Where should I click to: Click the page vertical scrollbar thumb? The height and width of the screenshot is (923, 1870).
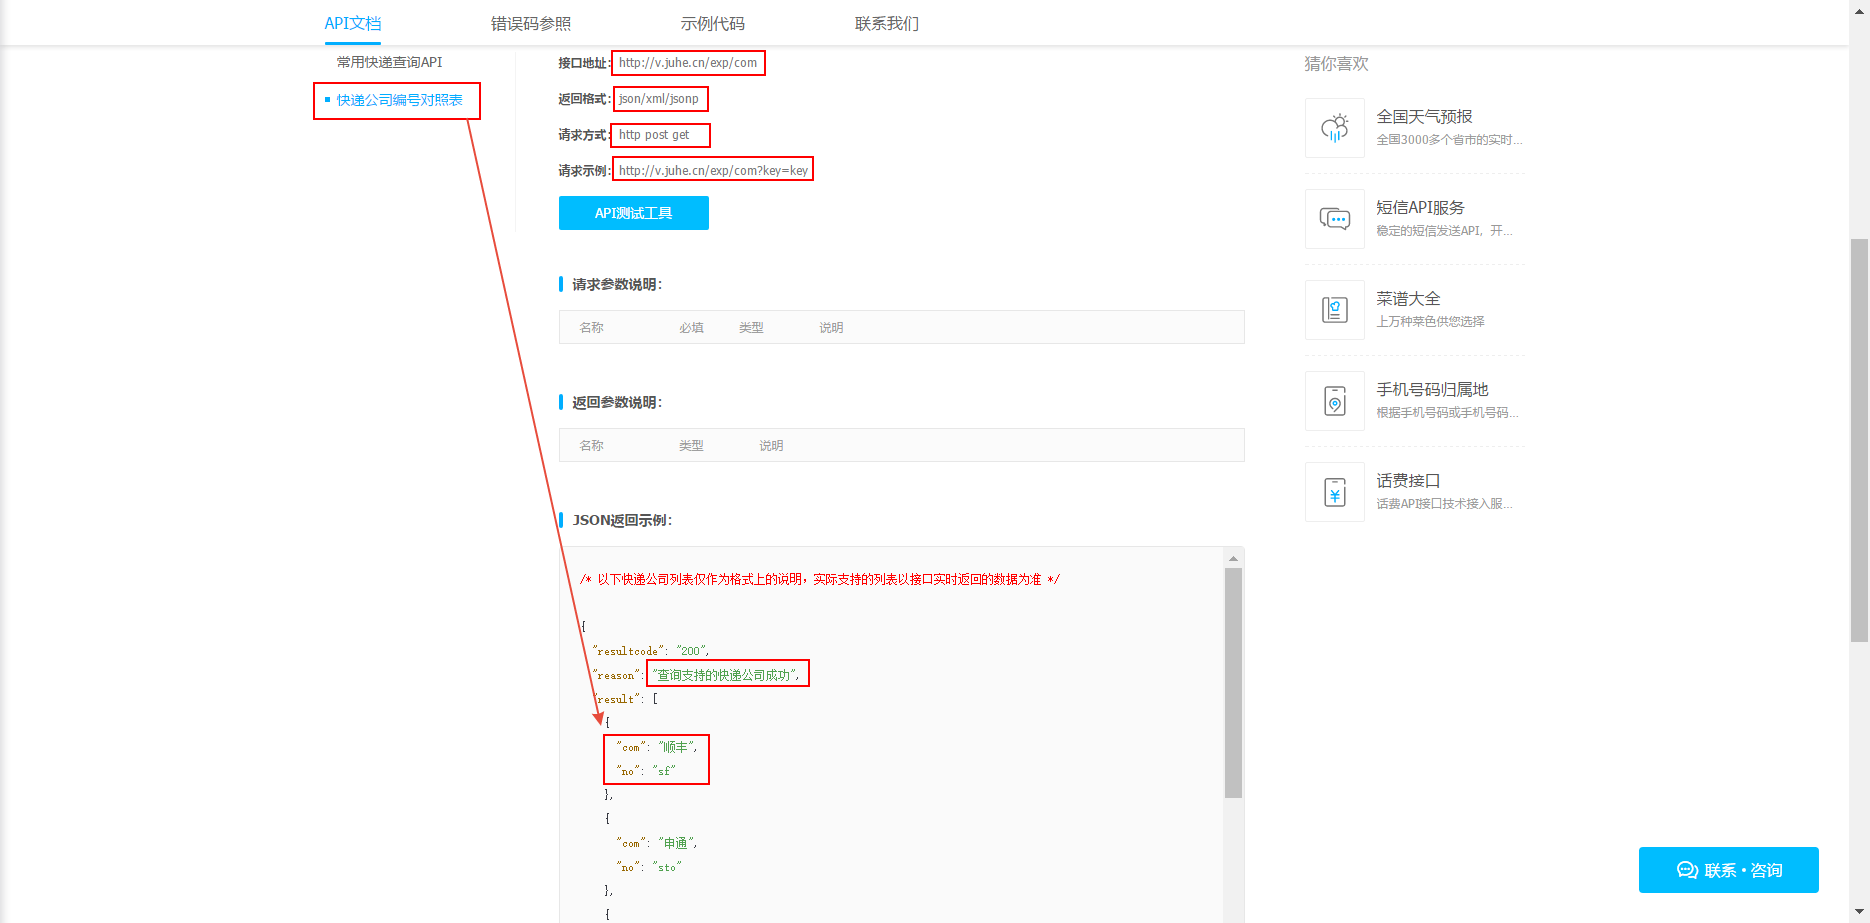click(x=1859, y=440)
